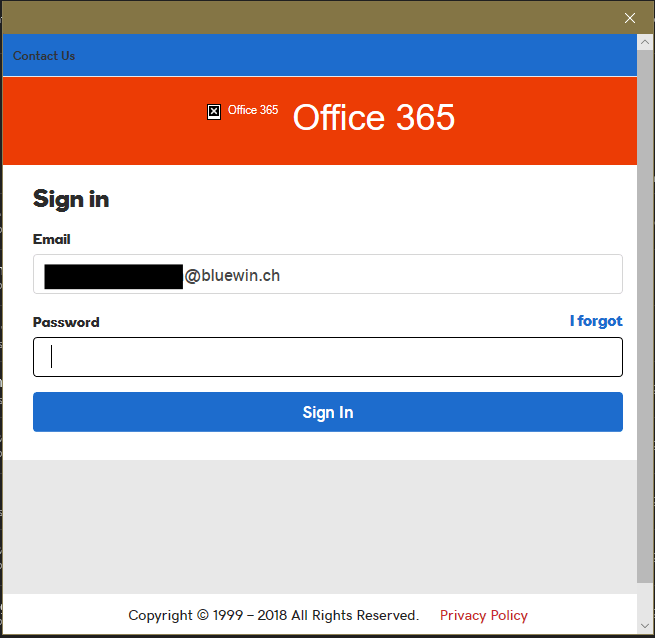Viewport: 655px width, 638px height.
Task: Click the scrollbar down arrow
Action: point(645,625)
